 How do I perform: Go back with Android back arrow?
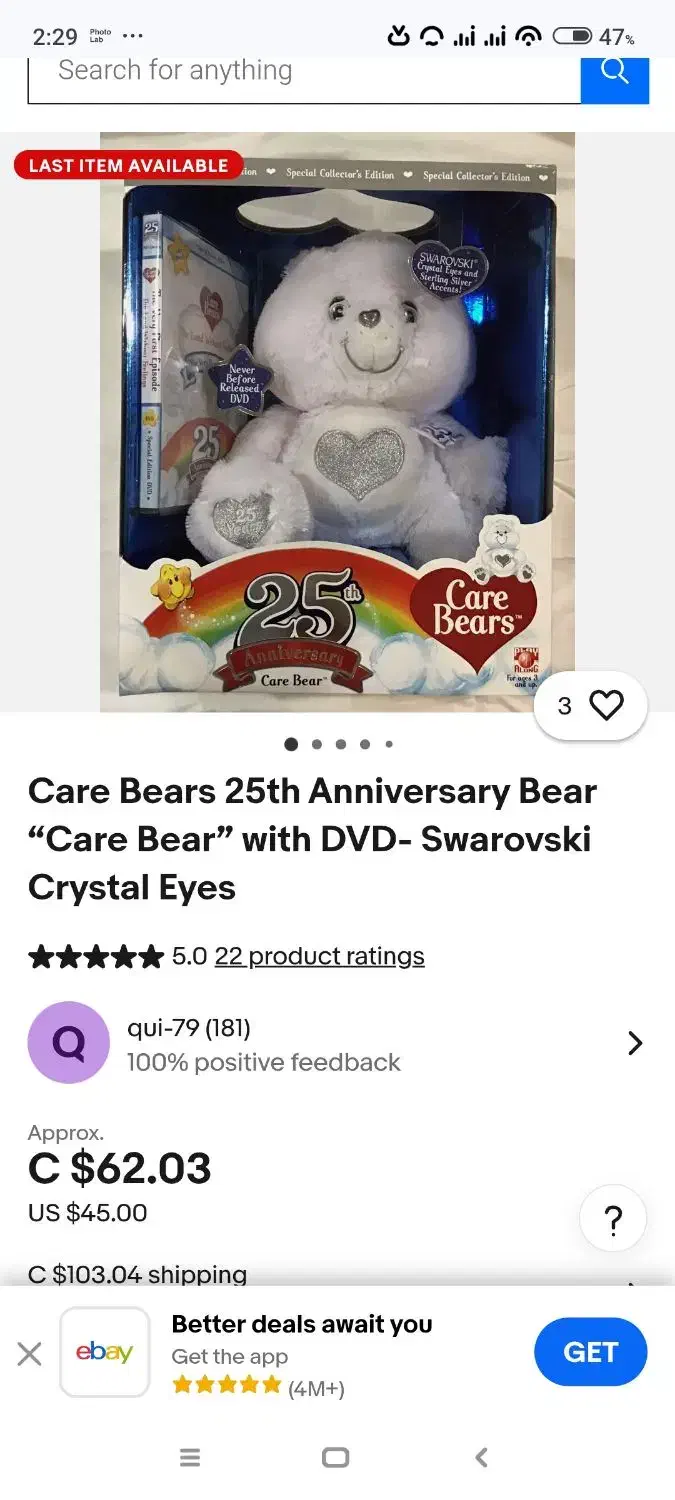pos(481,1458)
